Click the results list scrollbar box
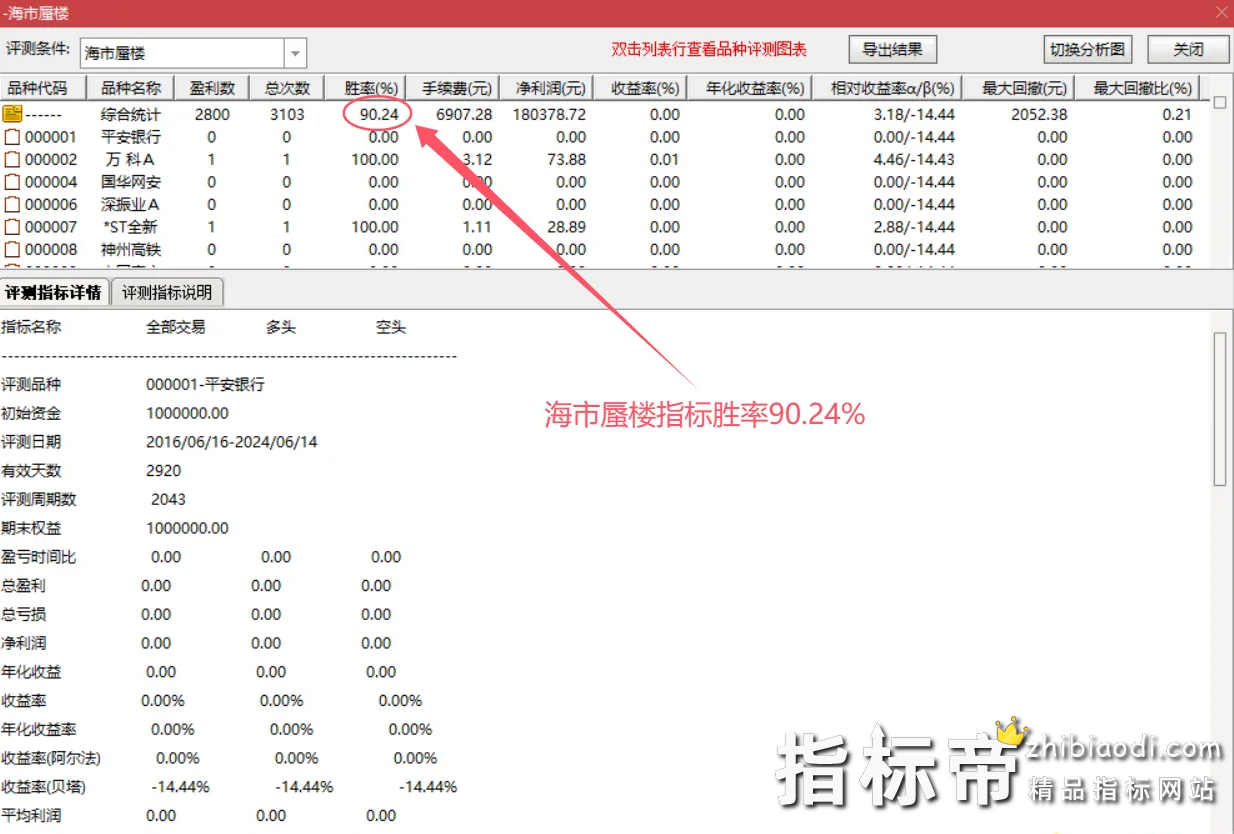 coord(1219,102)
